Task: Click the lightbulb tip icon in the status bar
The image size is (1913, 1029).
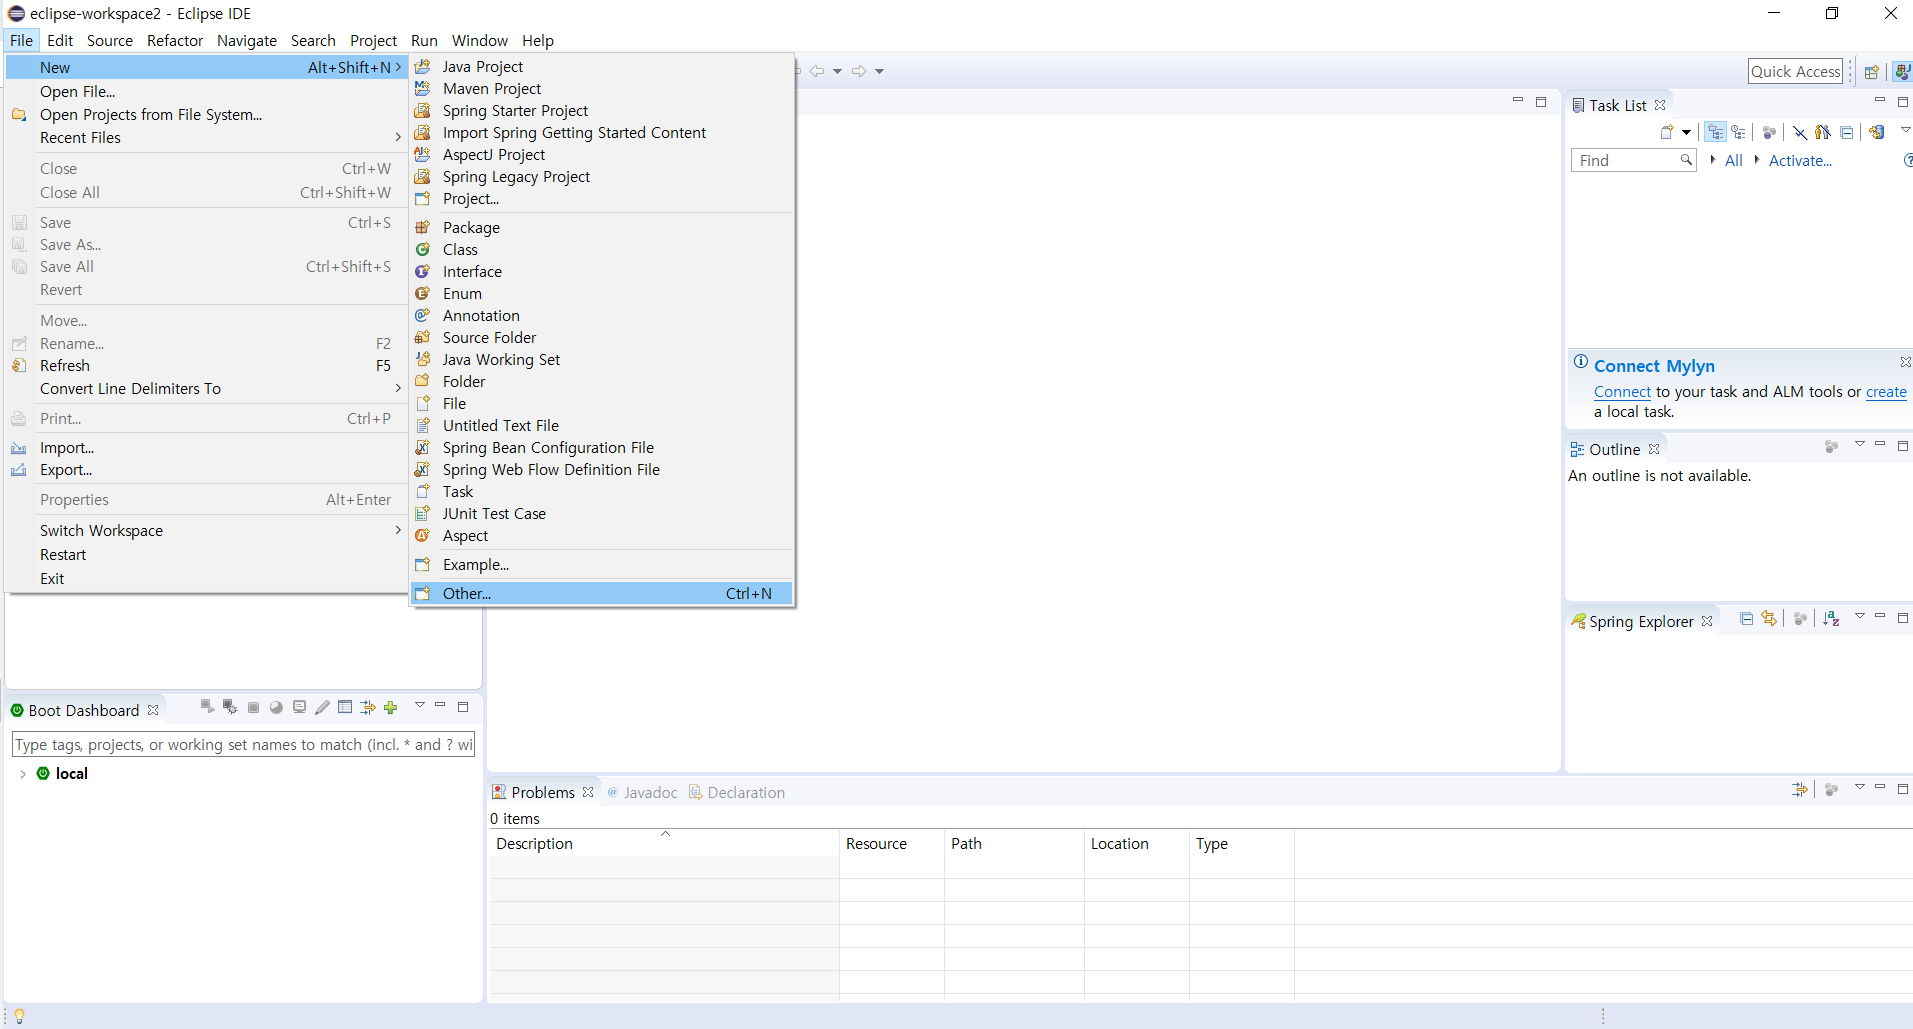Action: pyautogui.click(x=19, y=1016)
